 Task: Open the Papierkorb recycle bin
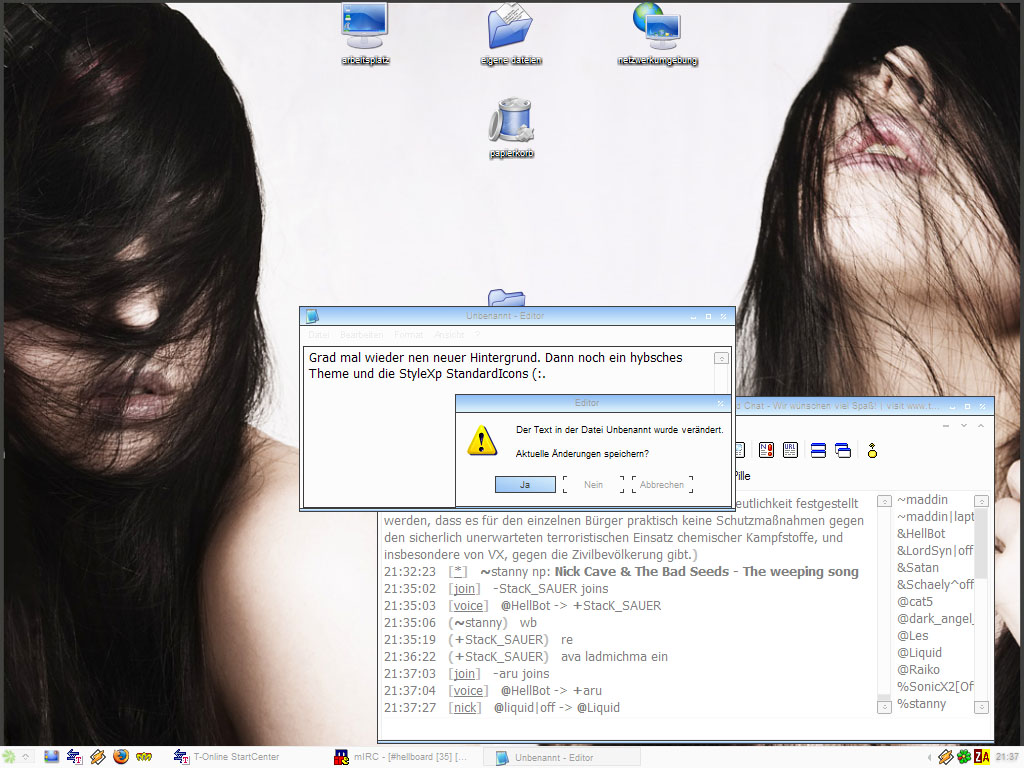point(510,122)
